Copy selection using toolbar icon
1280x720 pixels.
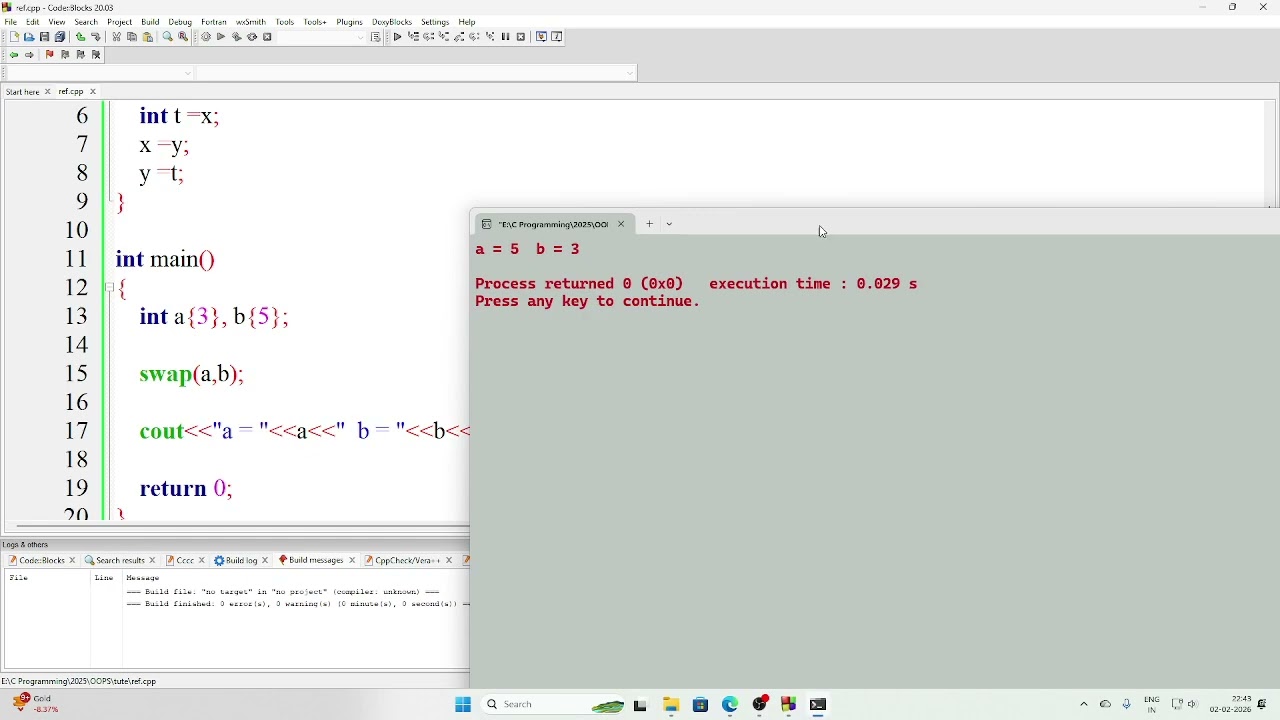coord(131,37)
